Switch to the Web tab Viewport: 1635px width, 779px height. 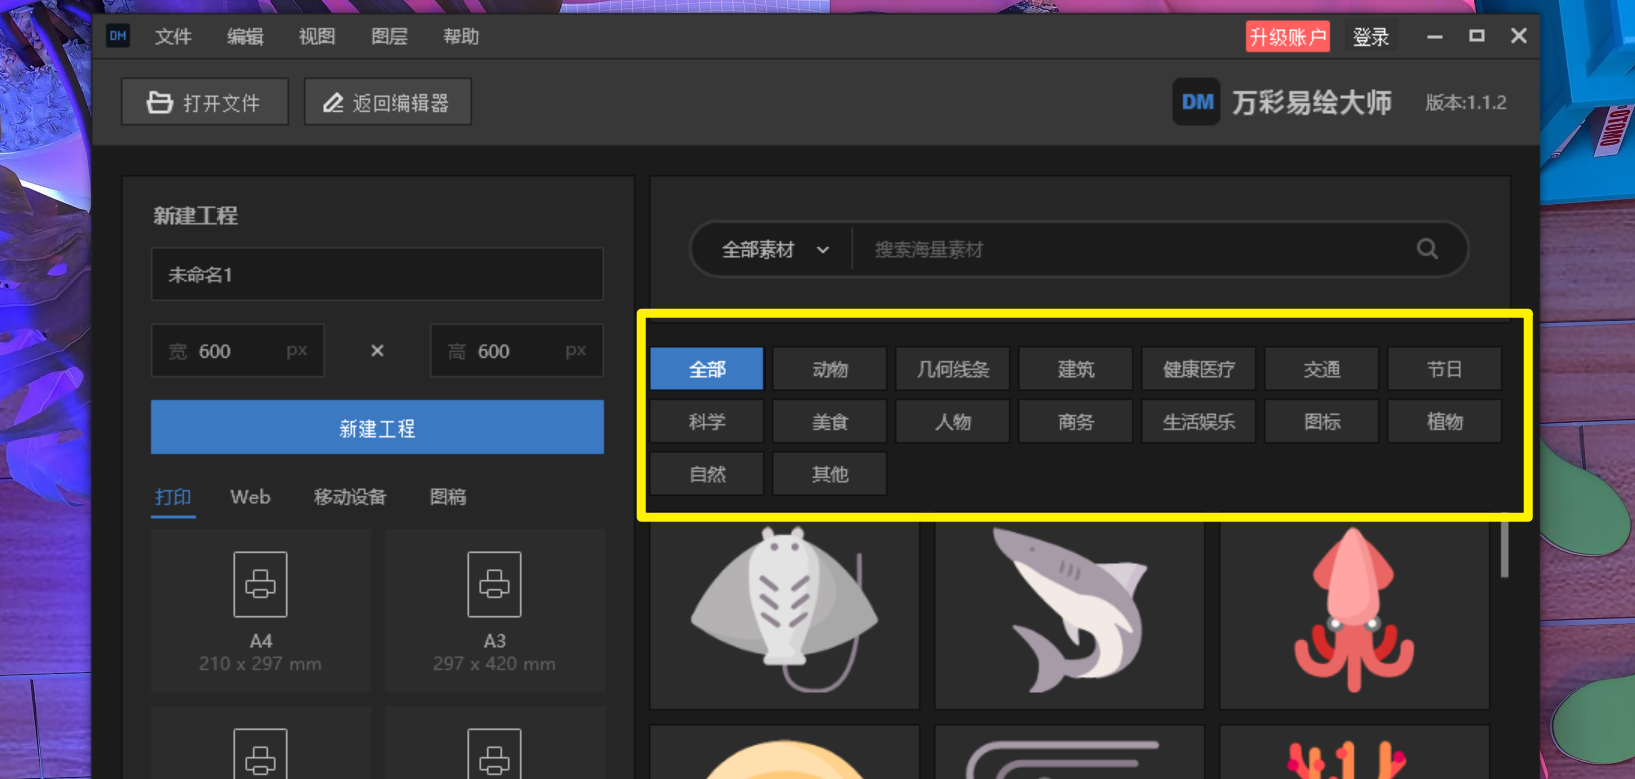pyautogui.click(x=250, y=497)
